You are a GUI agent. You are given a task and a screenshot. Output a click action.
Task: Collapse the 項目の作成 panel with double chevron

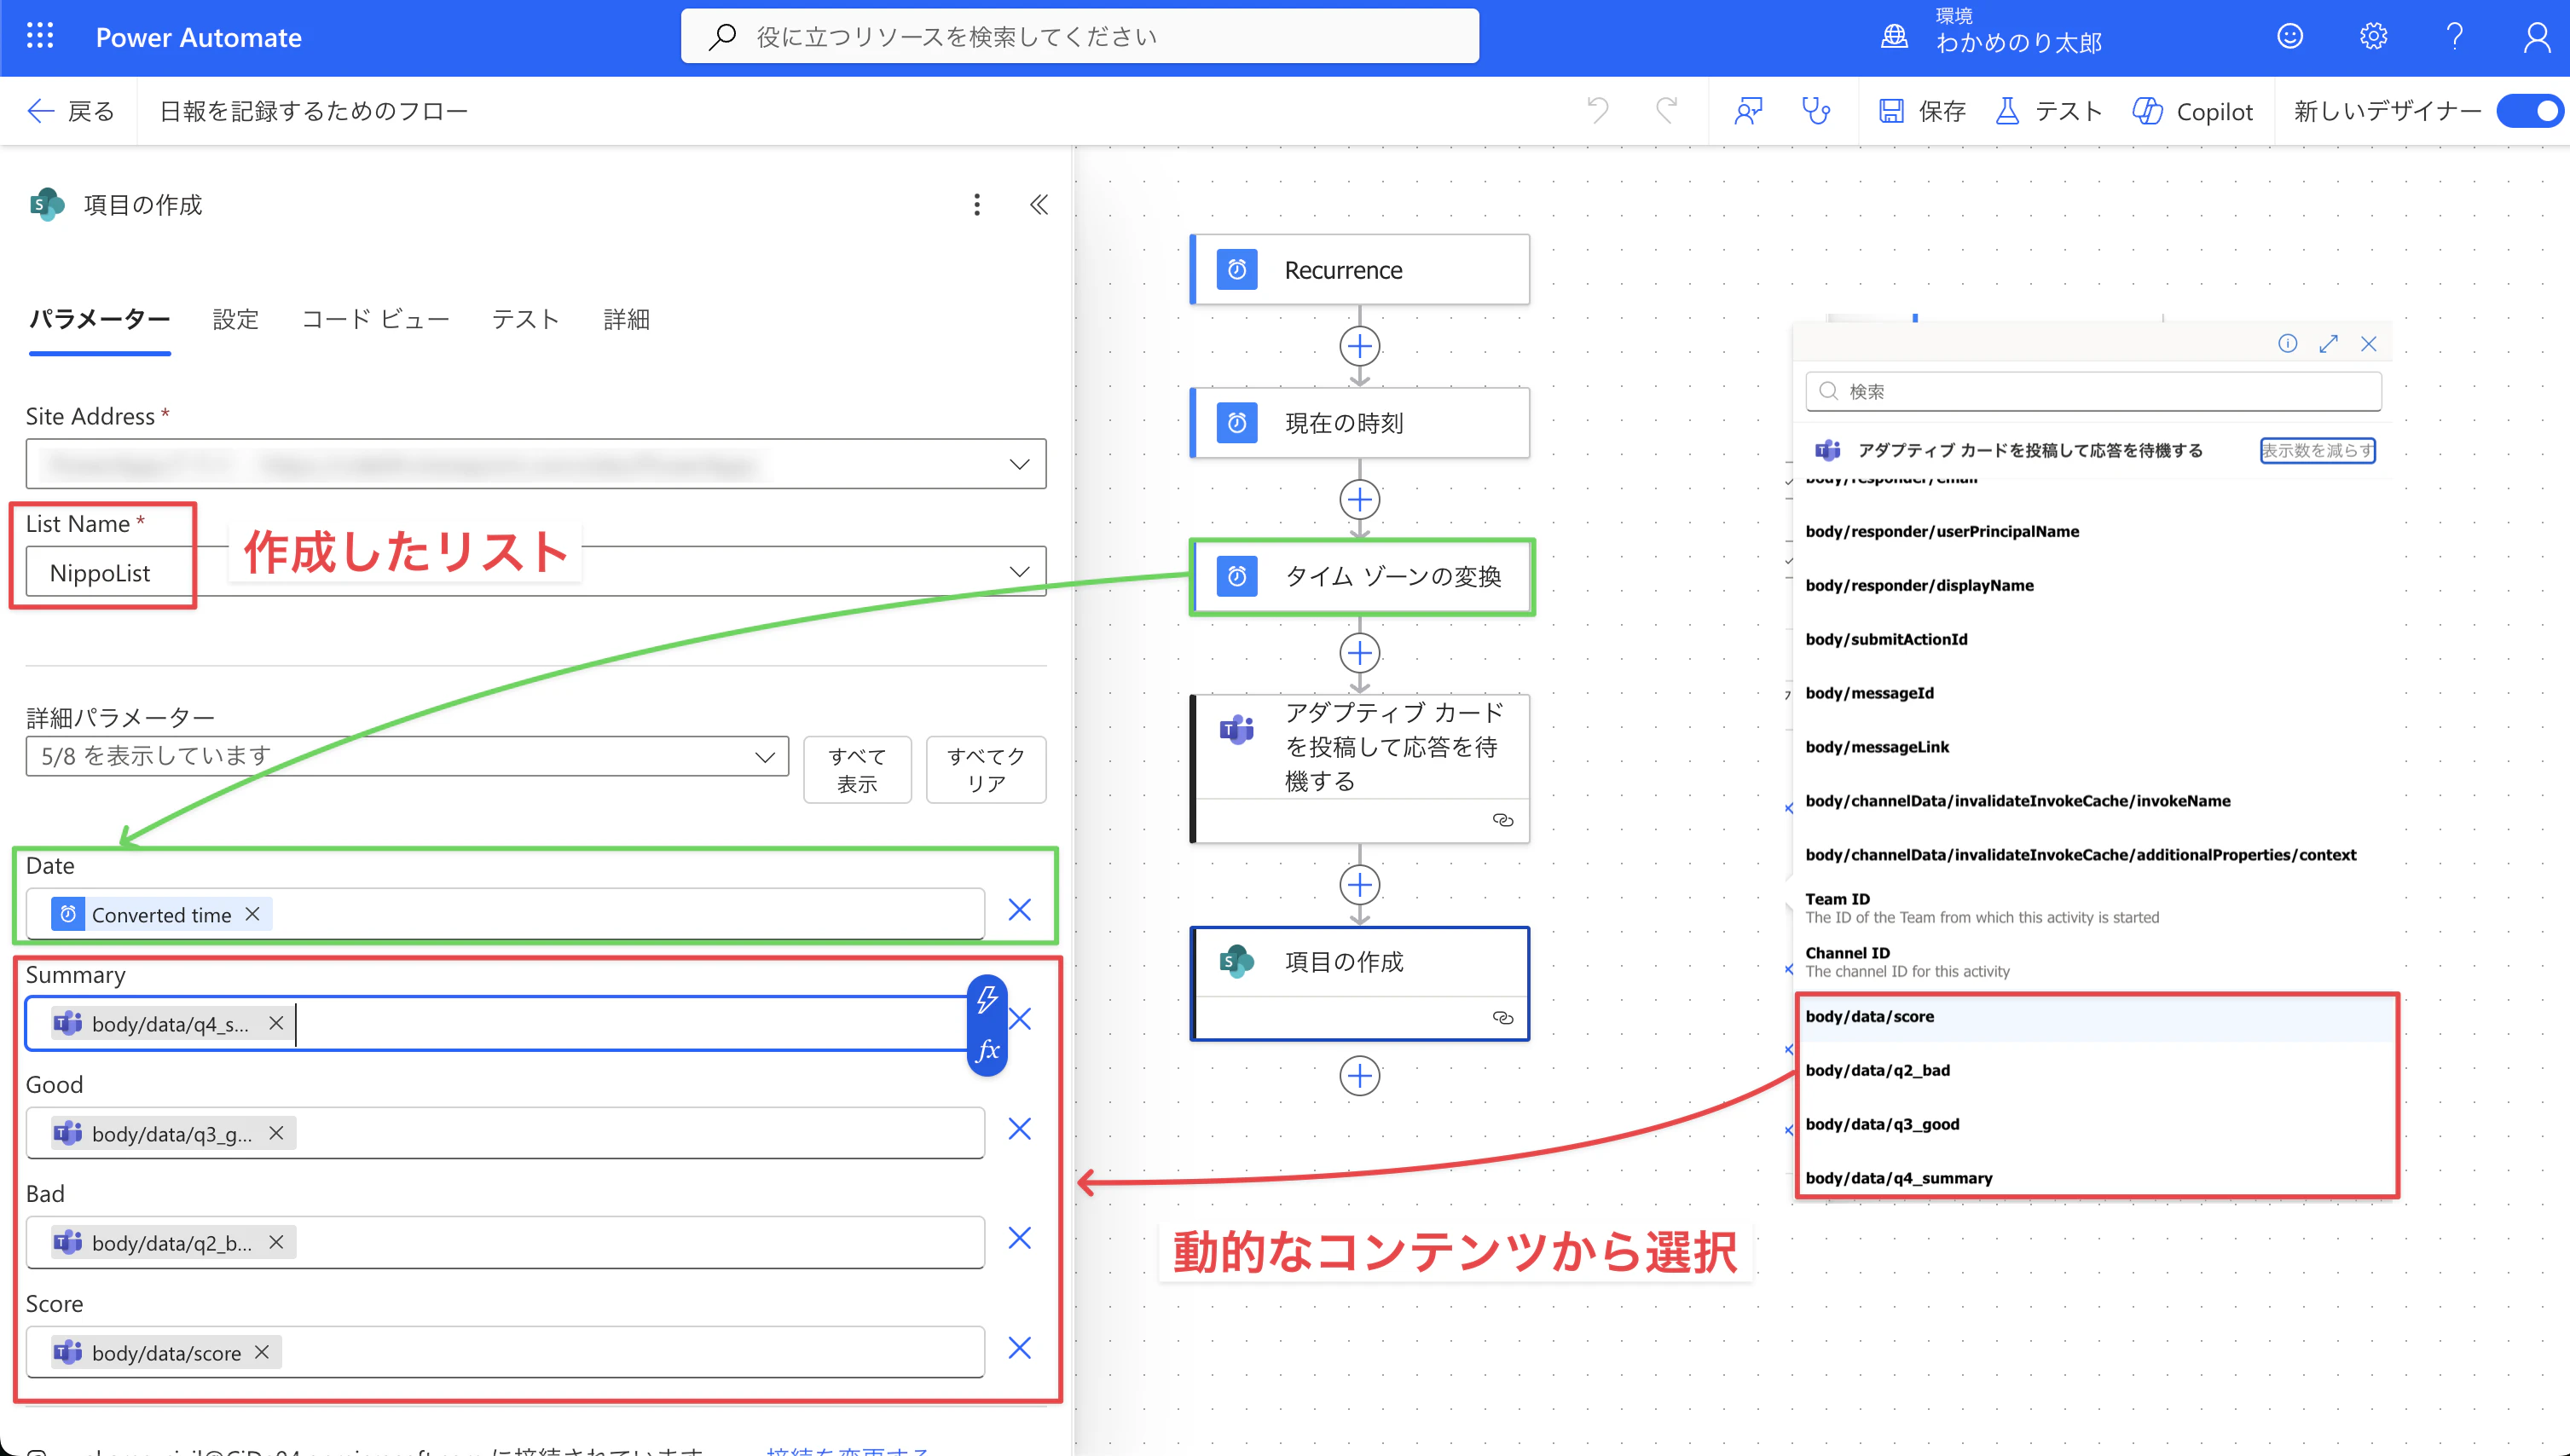point(1039,205)
